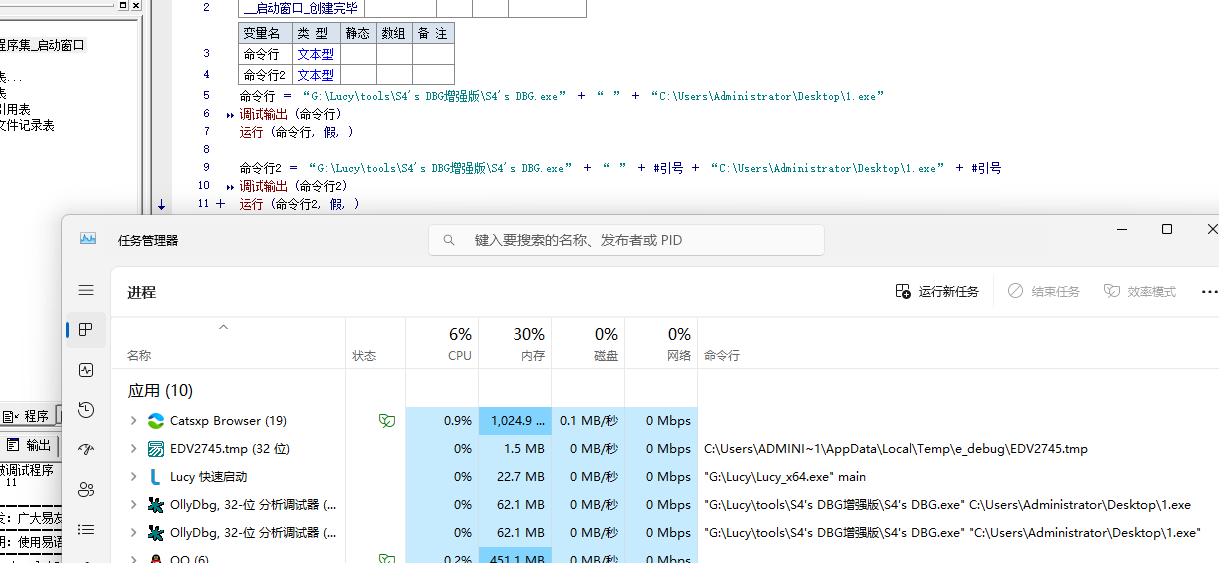
Task: Click efficiency leaf icon on Catsxp Browser row
Action: click(x=386, y=421)
